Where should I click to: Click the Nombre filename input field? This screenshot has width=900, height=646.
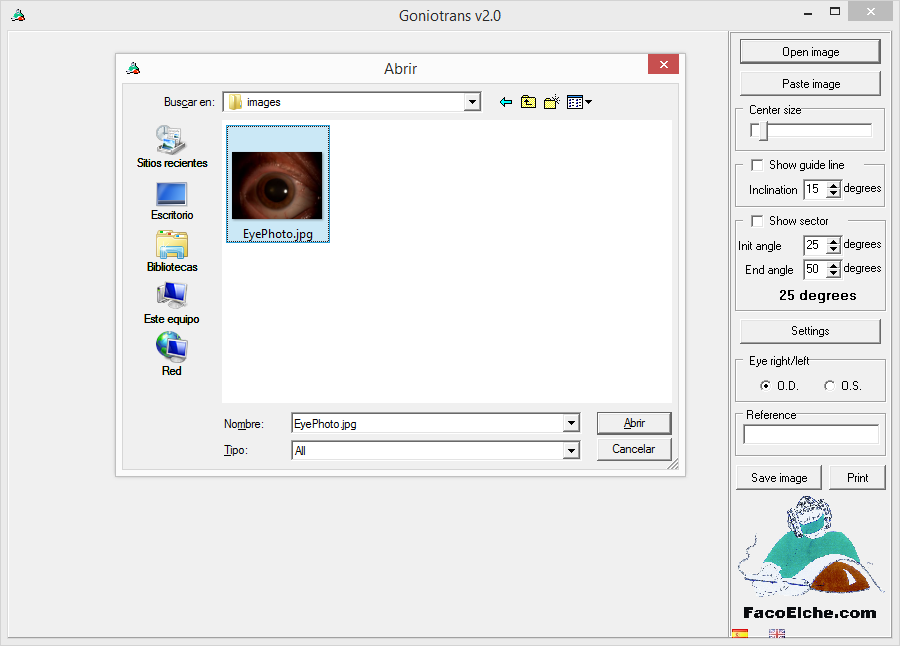pos(428,423)
